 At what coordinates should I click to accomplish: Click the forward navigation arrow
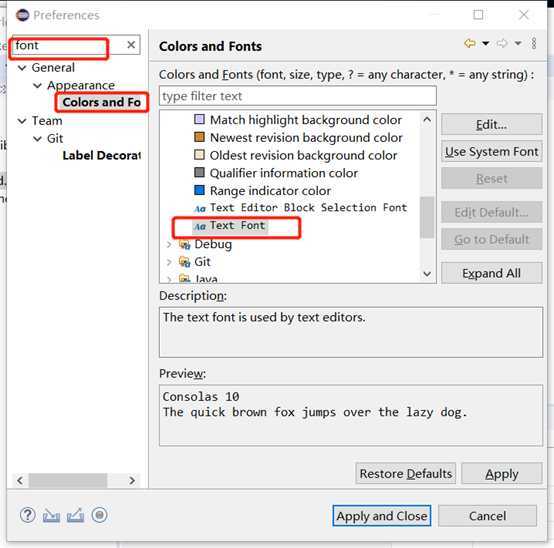(x=502, y=43)
